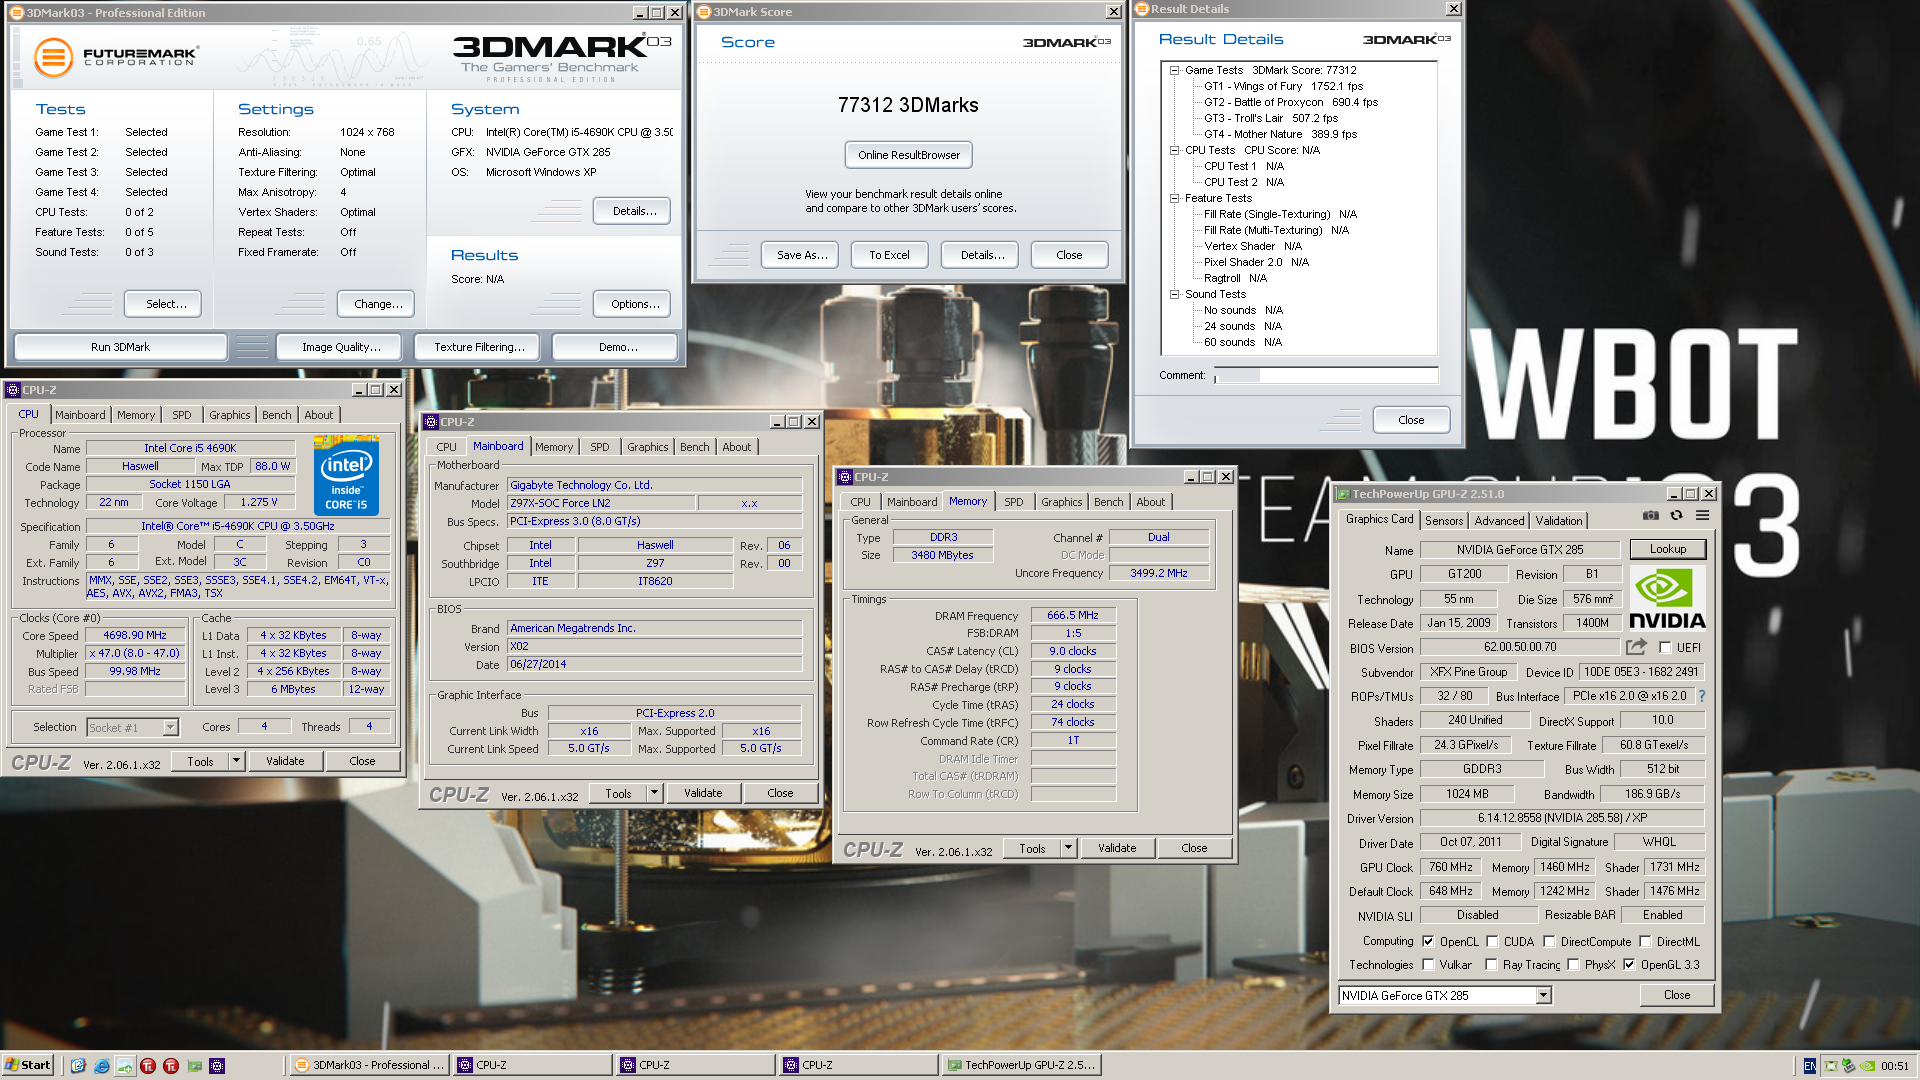The height and width of the screenshot is (1080, 1920).
Task: Switch to the Advanced tab in GPU-Z
Action: pos(1499,521)
